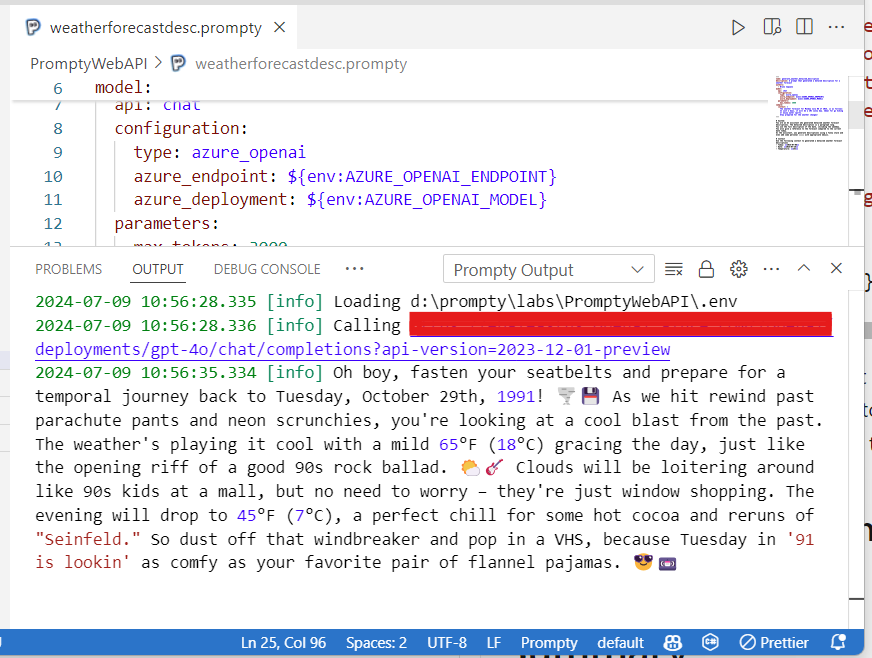This screenshot has height=658, width=872.
Task: Change end of line sequence LF
Action: pyautogui.click(x=494, y=643)
